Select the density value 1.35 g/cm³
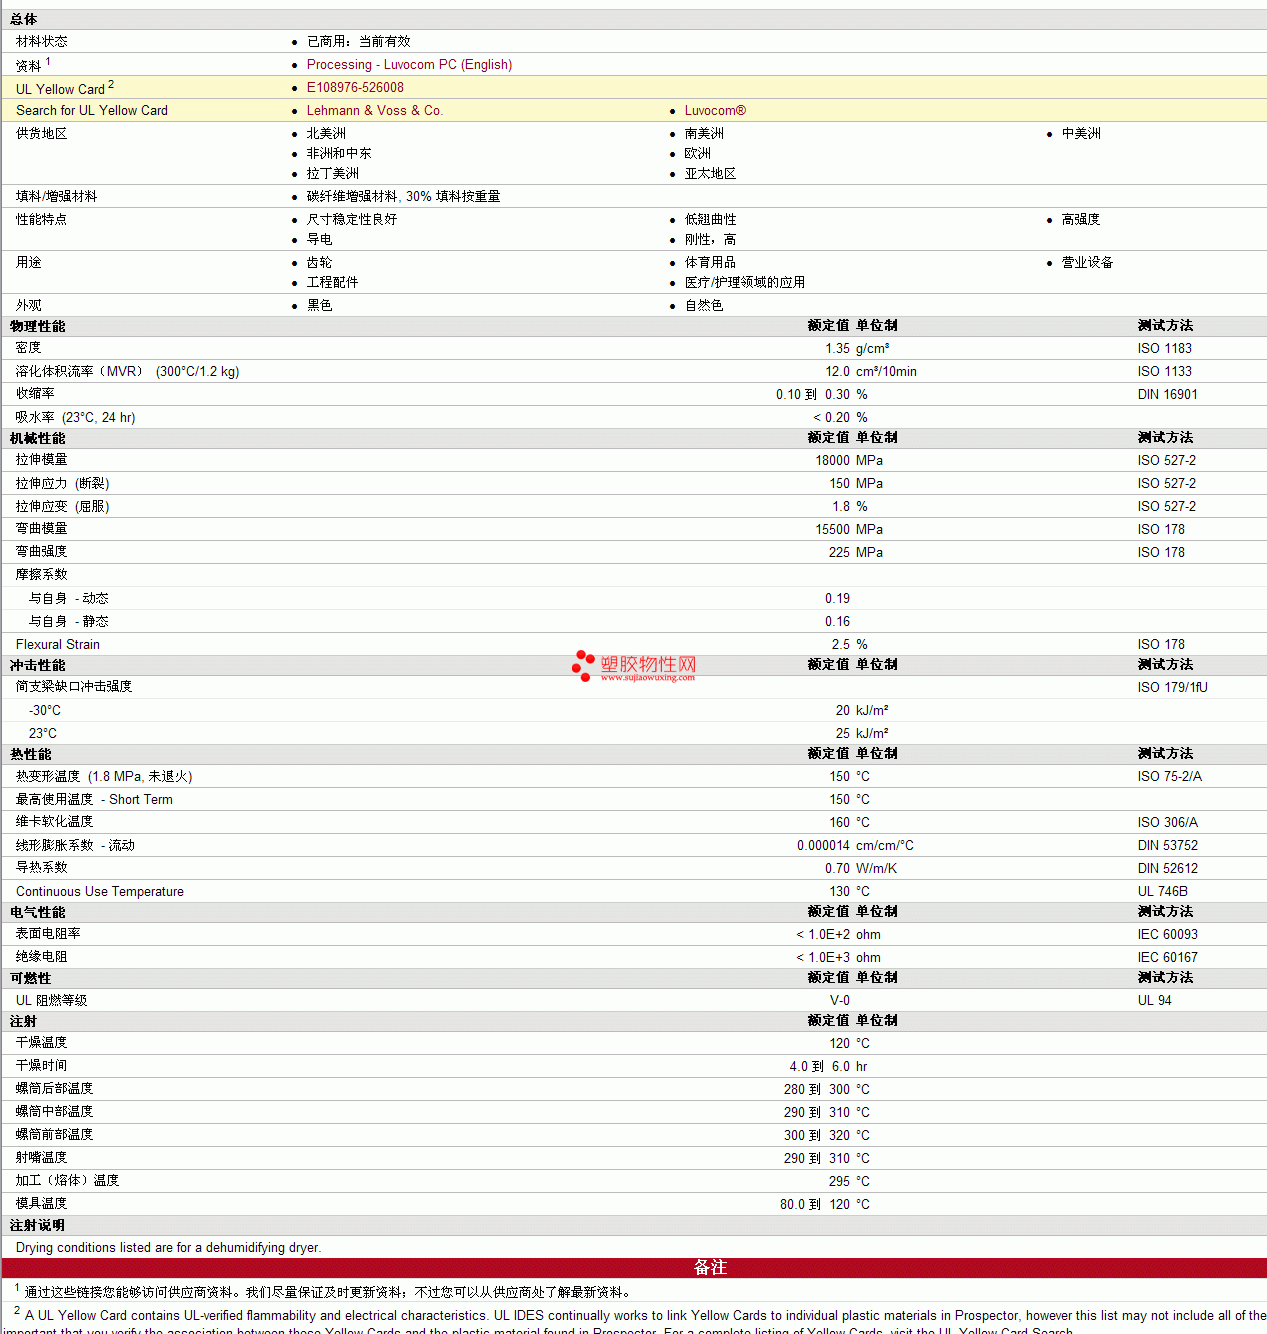This screenshot has width=1267, height=1334. (857, 348)
